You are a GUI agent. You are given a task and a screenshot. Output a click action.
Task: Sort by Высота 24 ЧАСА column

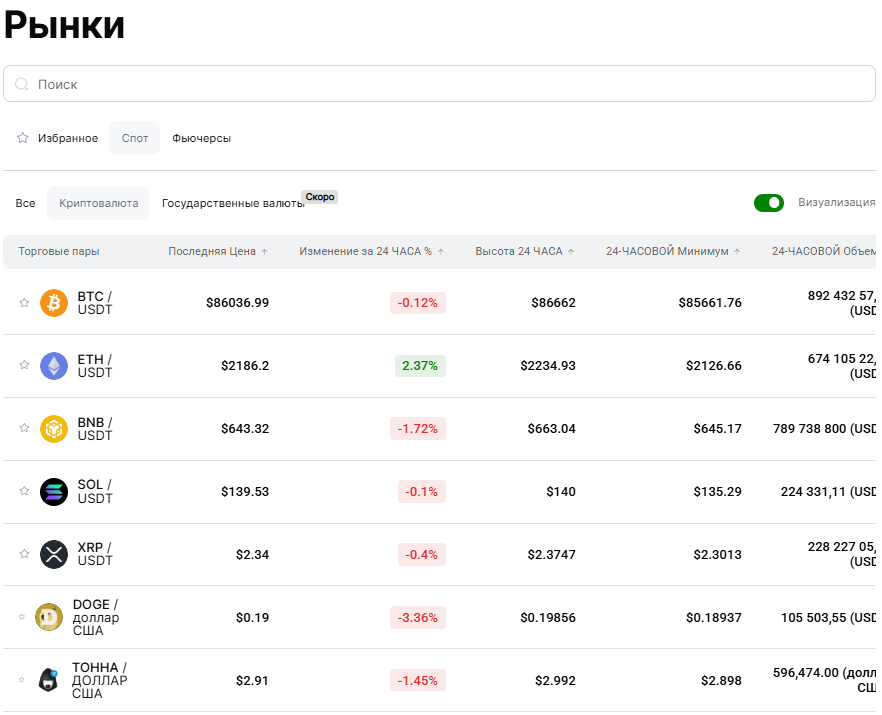(x=525, y=252)
